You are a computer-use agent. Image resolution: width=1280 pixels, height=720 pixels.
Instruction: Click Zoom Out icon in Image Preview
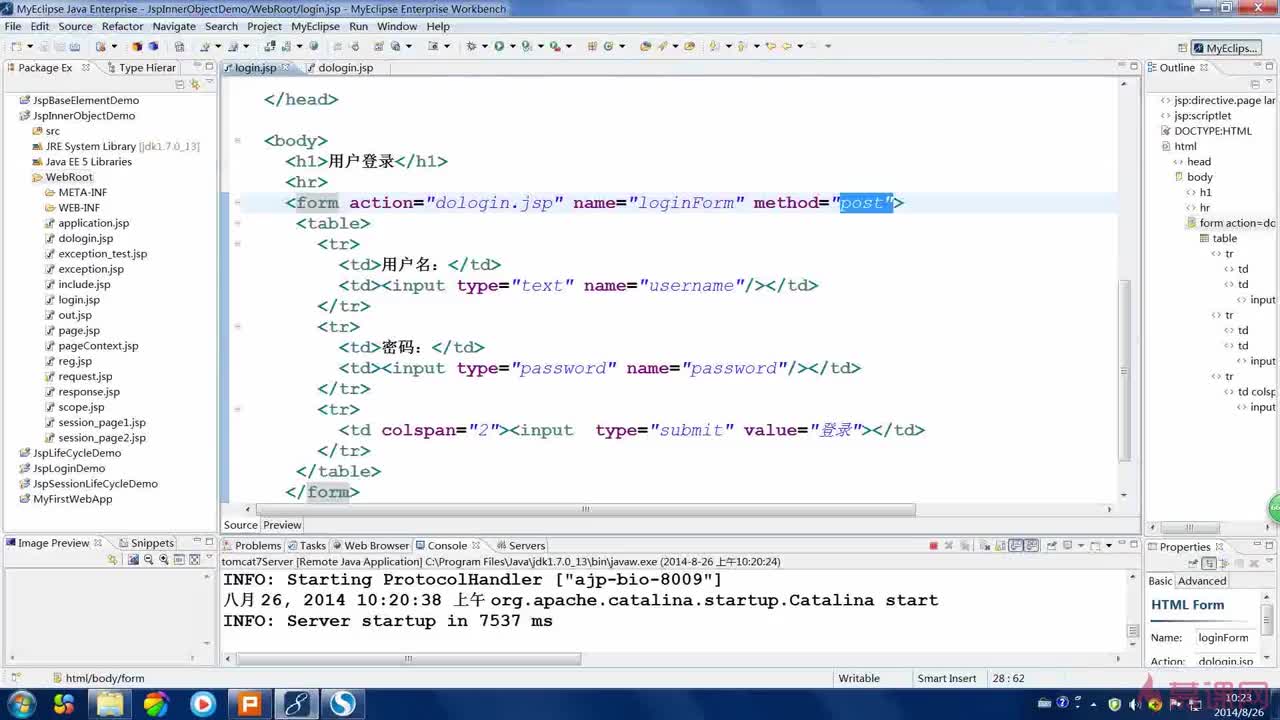tap(148, 560)
